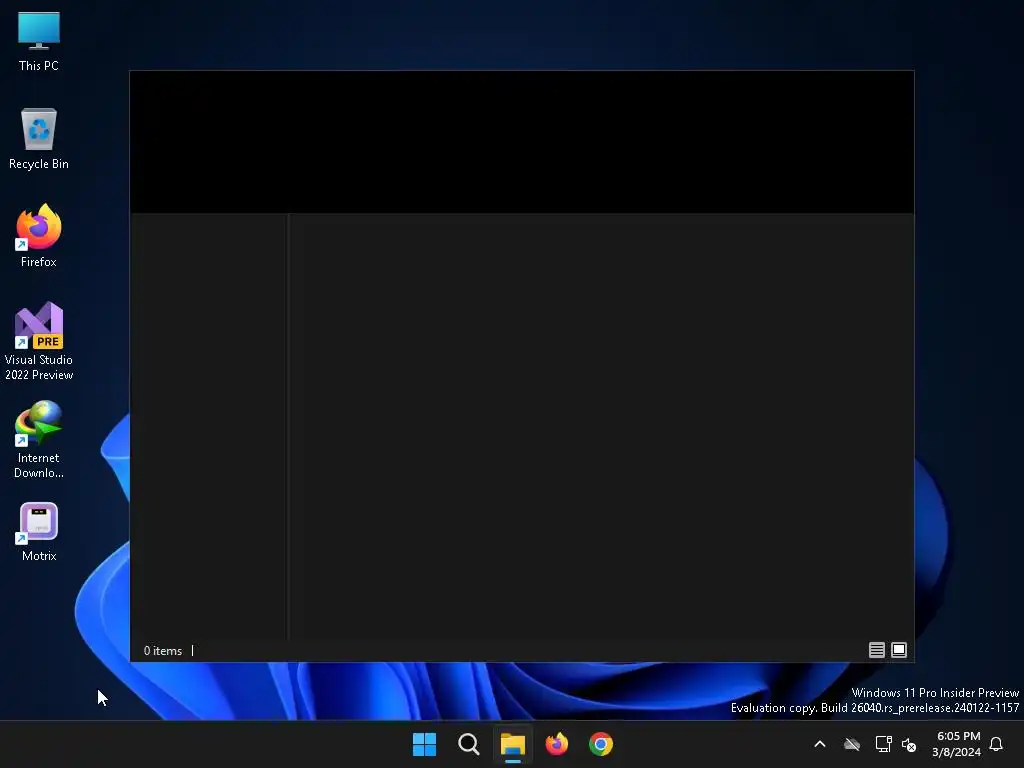Viewport: 1024px width, 768px height.
Task: Click the "0 items" status text
Action: pyautogui.click(x=163, y=650)
